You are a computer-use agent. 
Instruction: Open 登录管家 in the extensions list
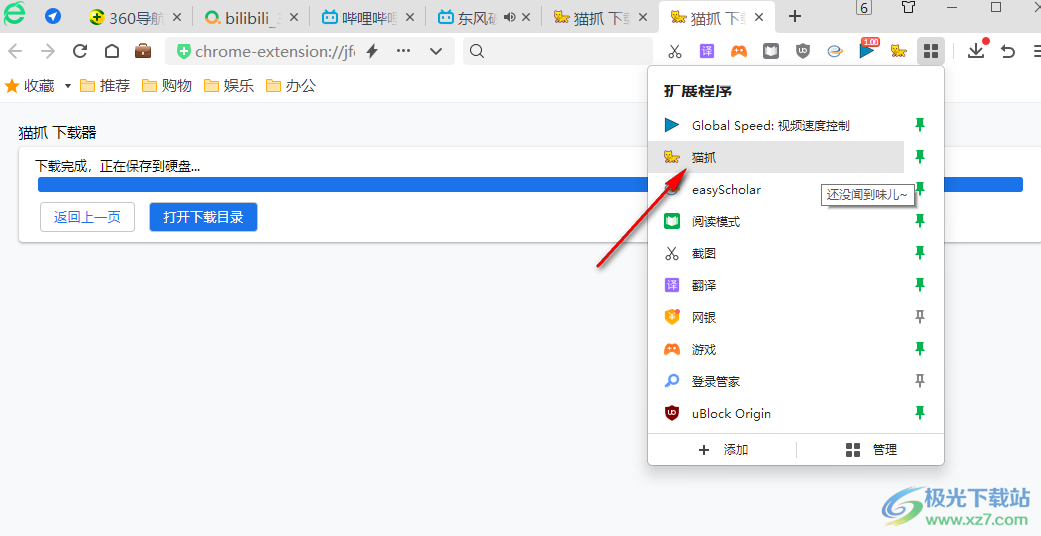pos(775,381)
